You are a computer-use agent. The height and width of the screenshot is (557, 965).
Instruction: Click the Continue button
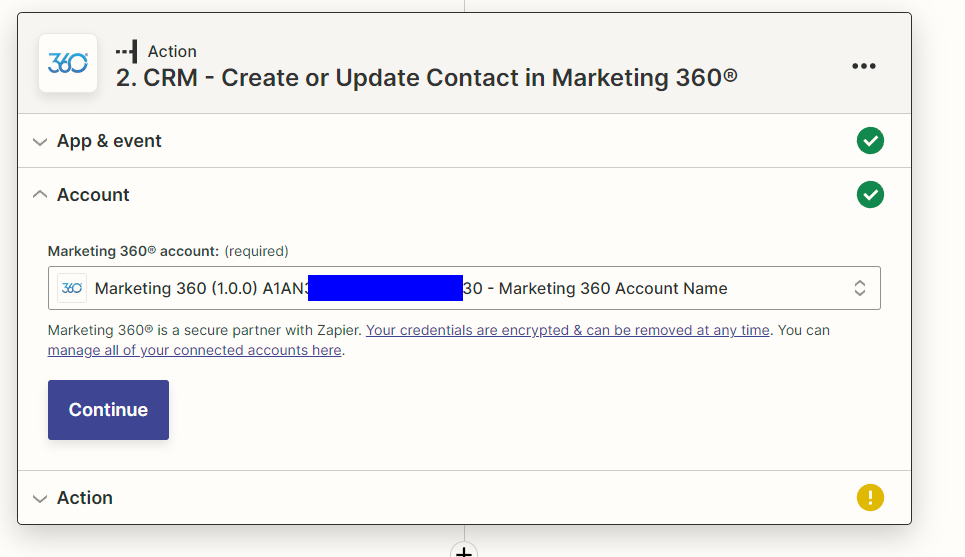pos(108,410)
